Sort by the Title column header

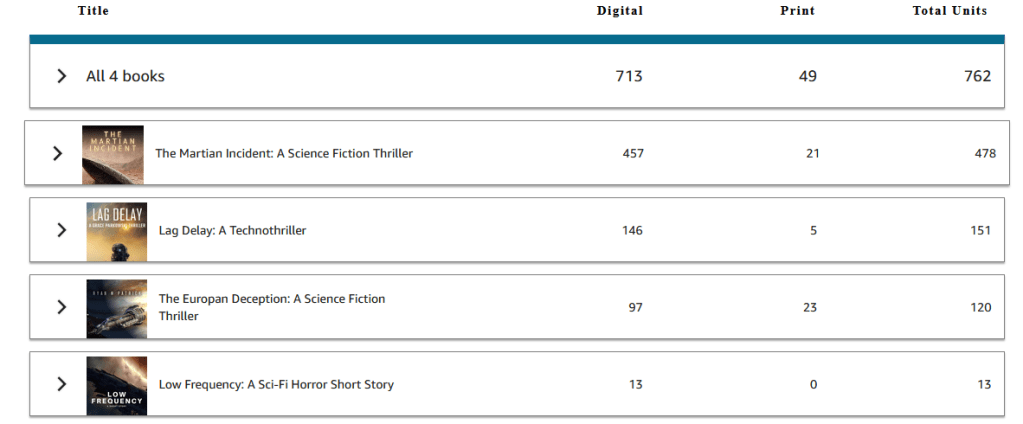[x=93, y=11]
